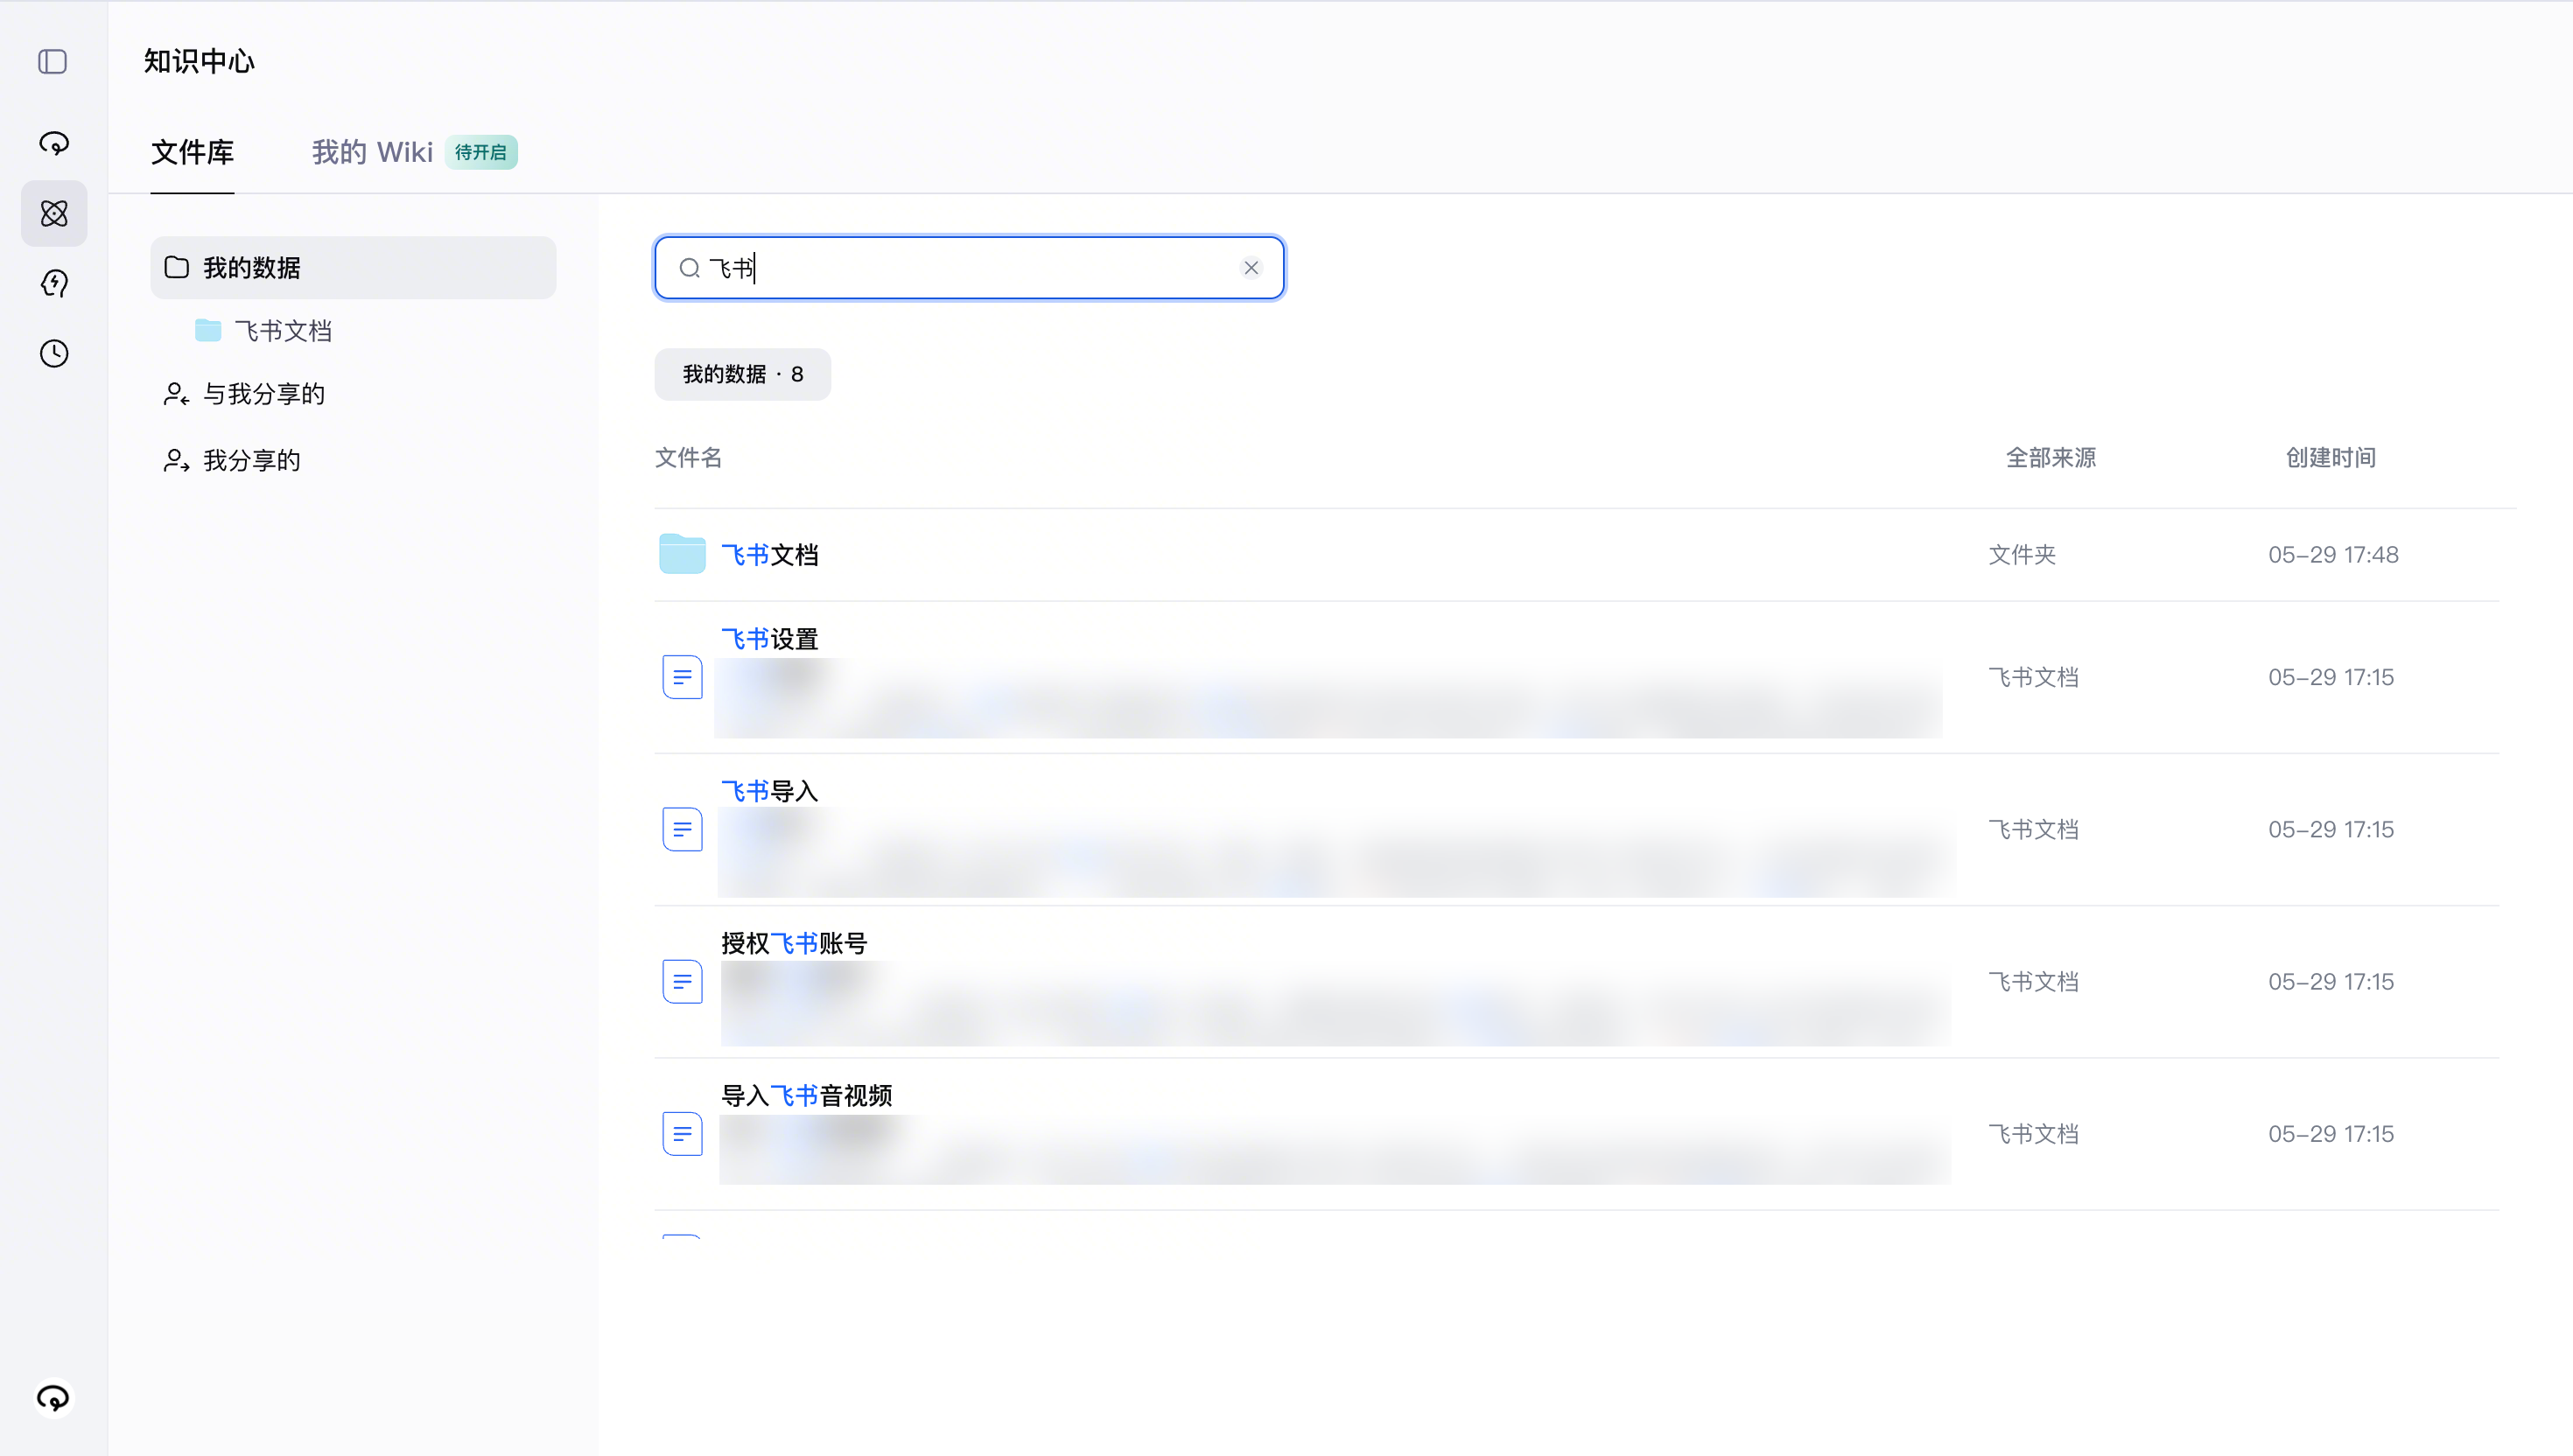Open the lightning brain icon in rail

(54, 283)
